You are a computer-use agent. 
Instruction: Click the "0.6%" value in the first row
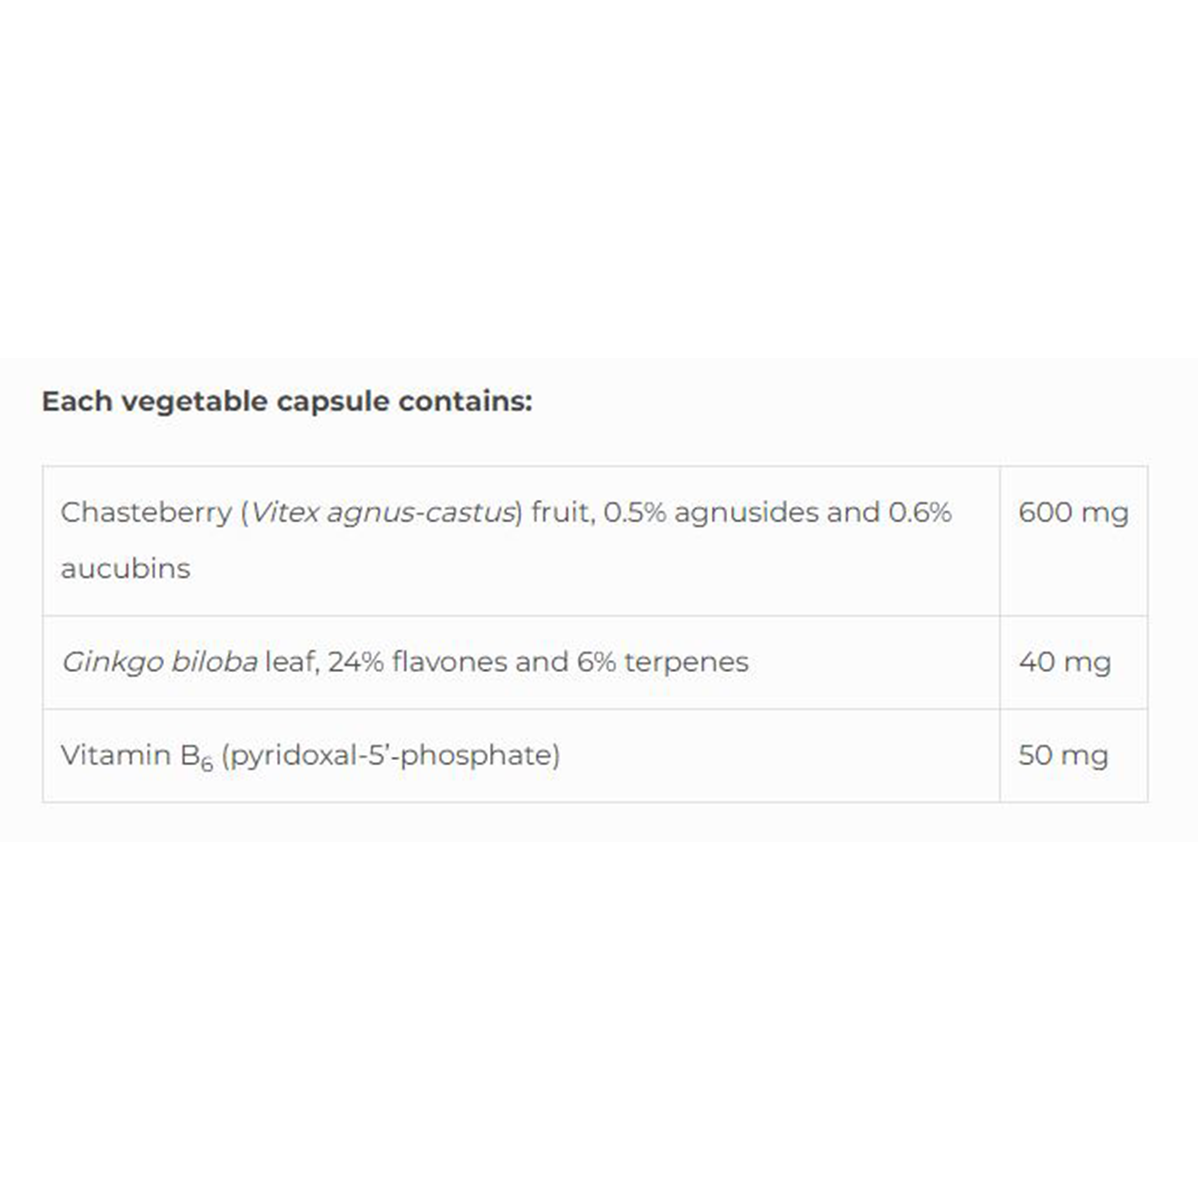pyautogui.click(x=919, y=513)
